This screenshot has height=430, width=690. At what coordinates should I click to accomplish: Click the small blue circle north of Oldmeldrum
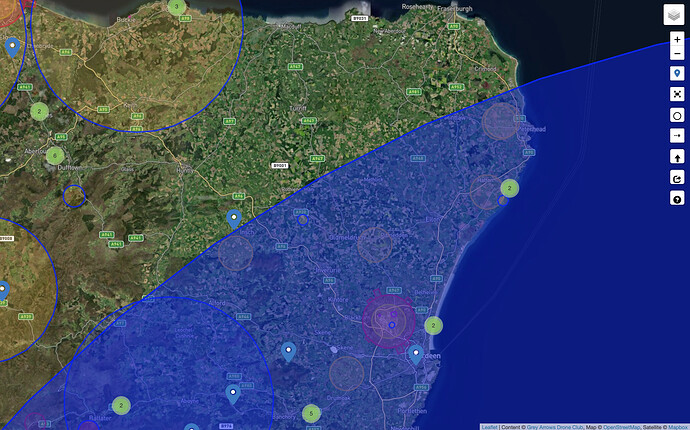click(303, 220)
